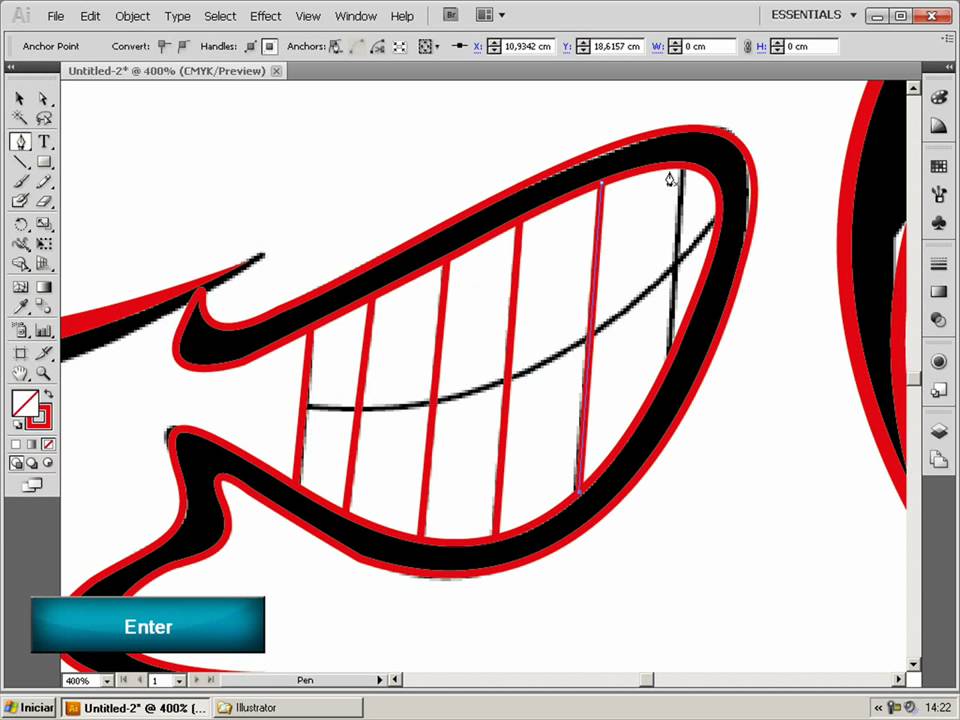The height and width of the screenshot is (720, 960).
Task: Switch to Illustrator folder taskbar button
Action: click(x=288, y=708)
